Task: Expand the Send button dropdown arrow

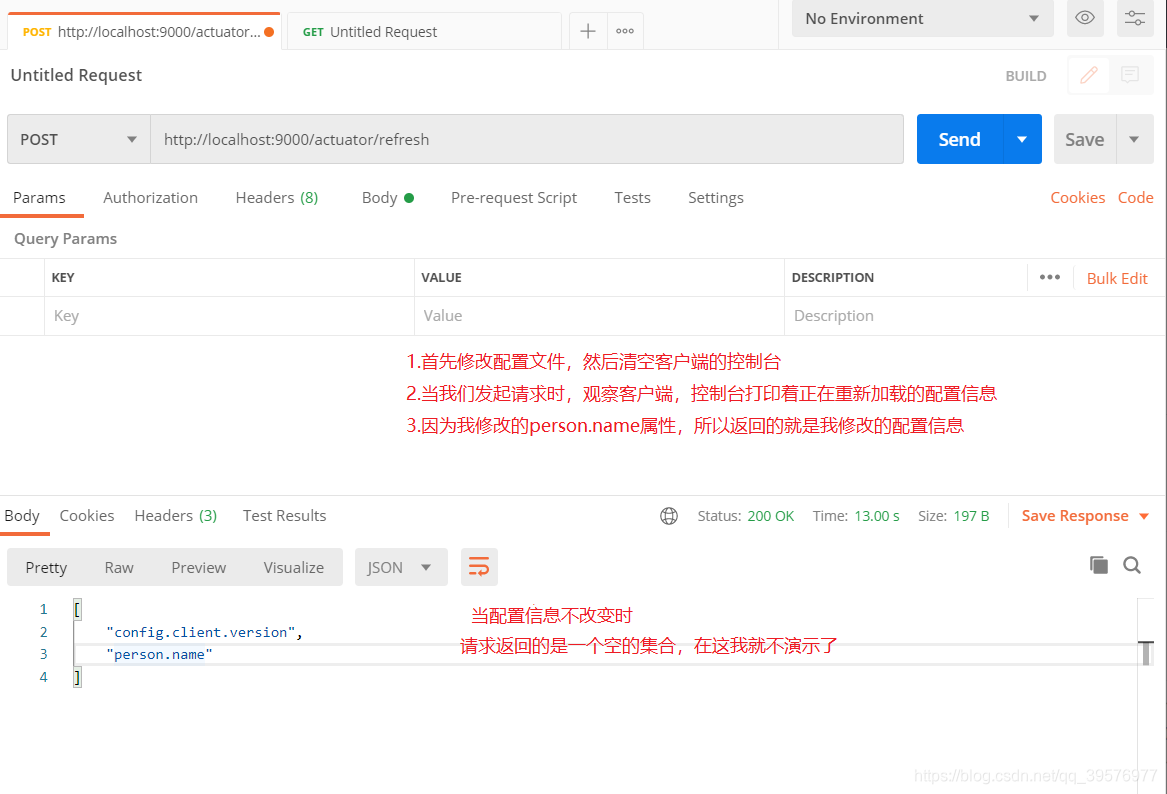Action: point(1022,139)
